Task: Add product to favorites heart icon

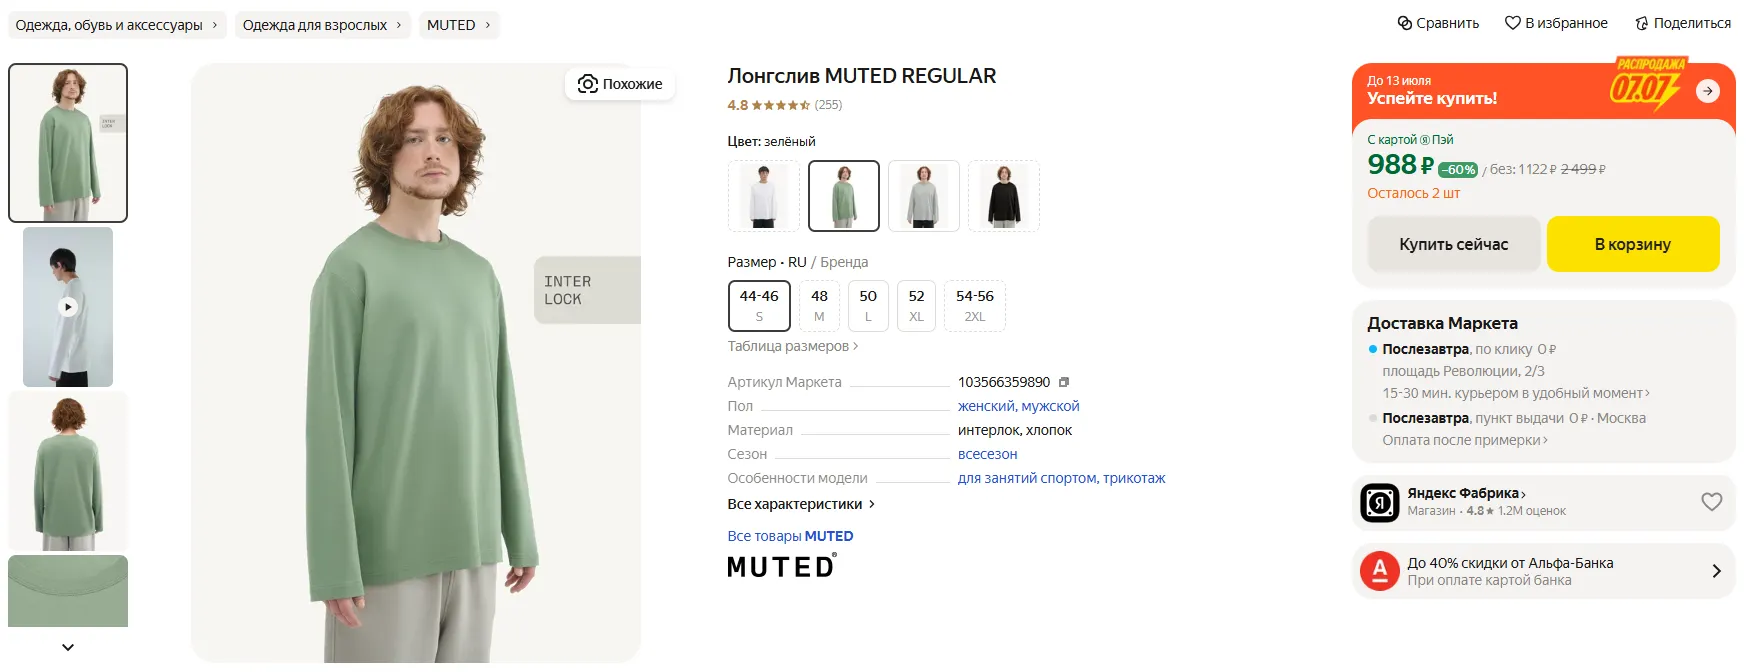Action: pyautogui.click(x=1512, y=23)
